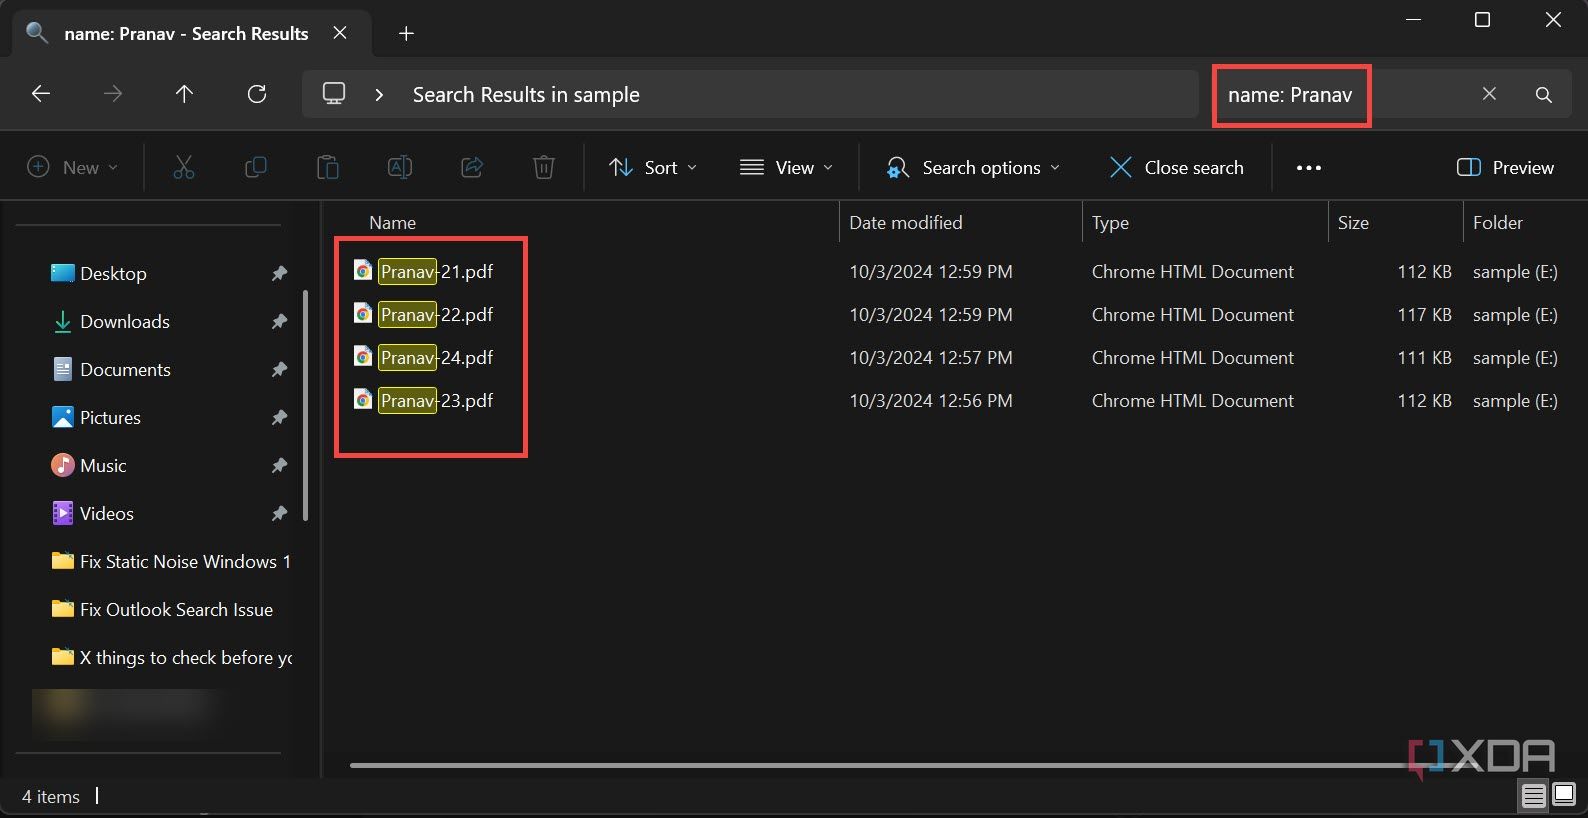Click the Paste clipboard icon
The height and width of the screenshot is (818, 1588).
[x=328, y=168]
